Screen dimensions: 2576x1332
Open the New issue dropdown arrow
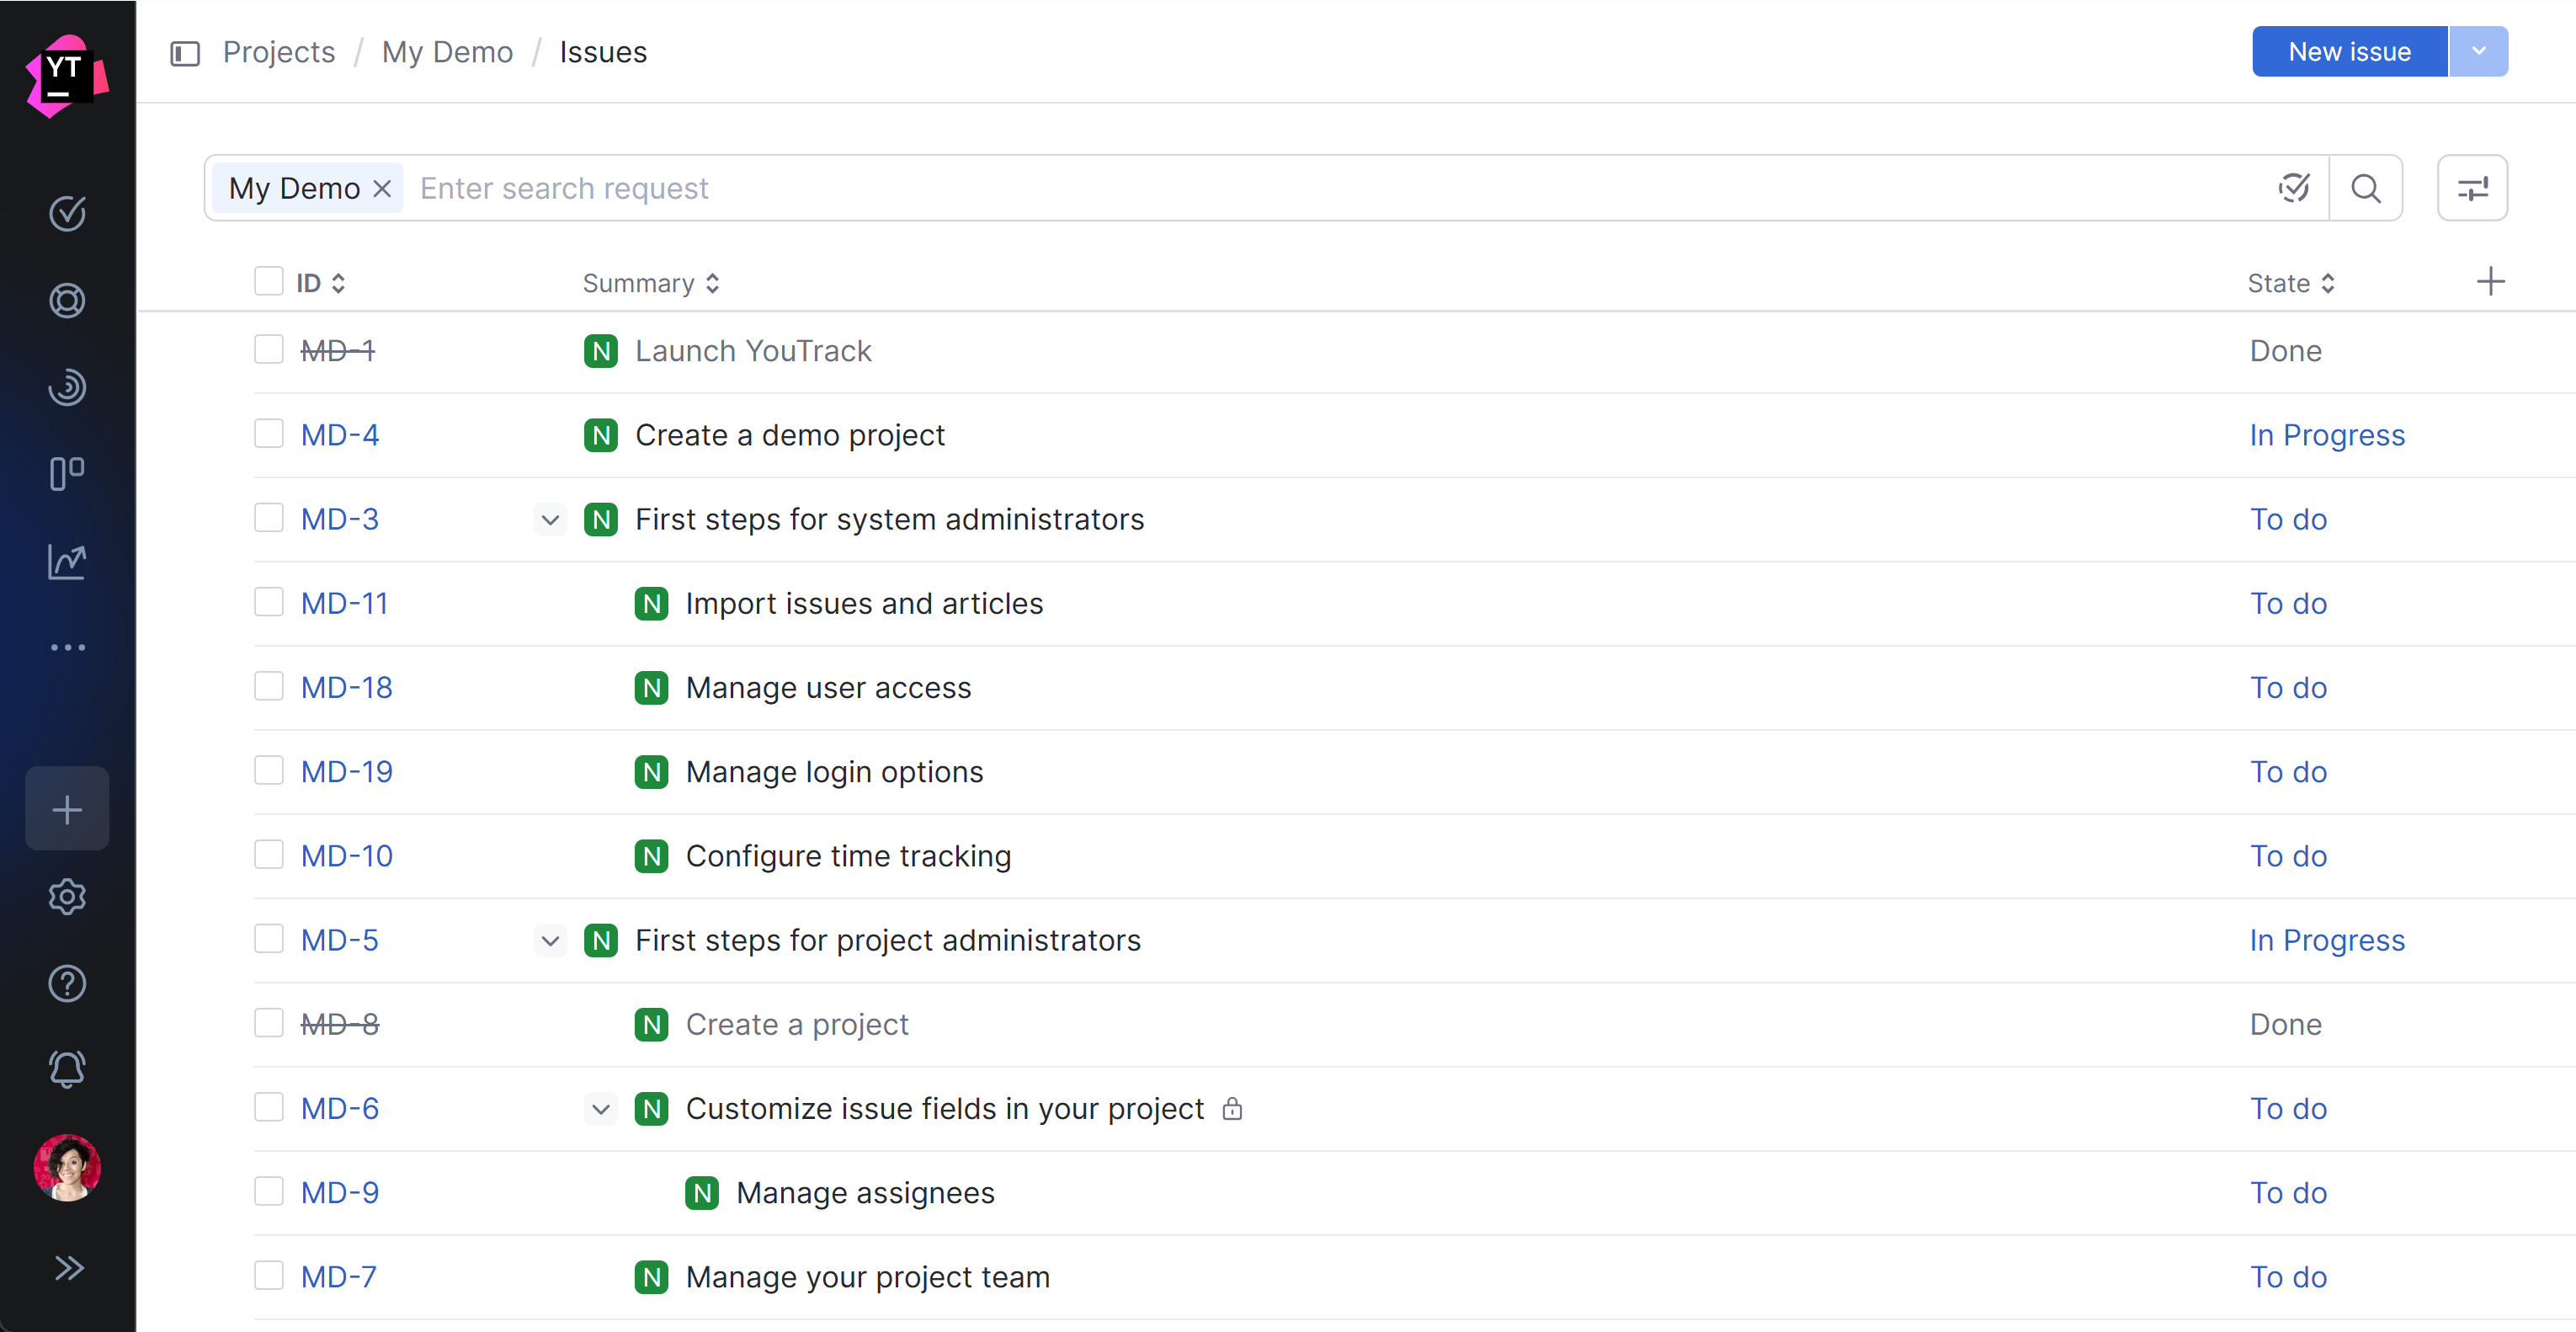[2478, 51]
